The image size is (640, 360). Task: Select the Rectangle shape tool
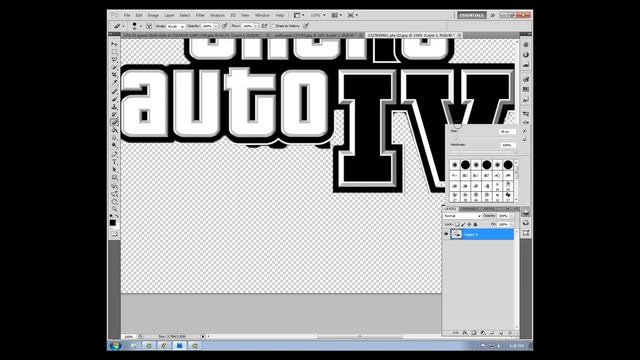[114, 178]
